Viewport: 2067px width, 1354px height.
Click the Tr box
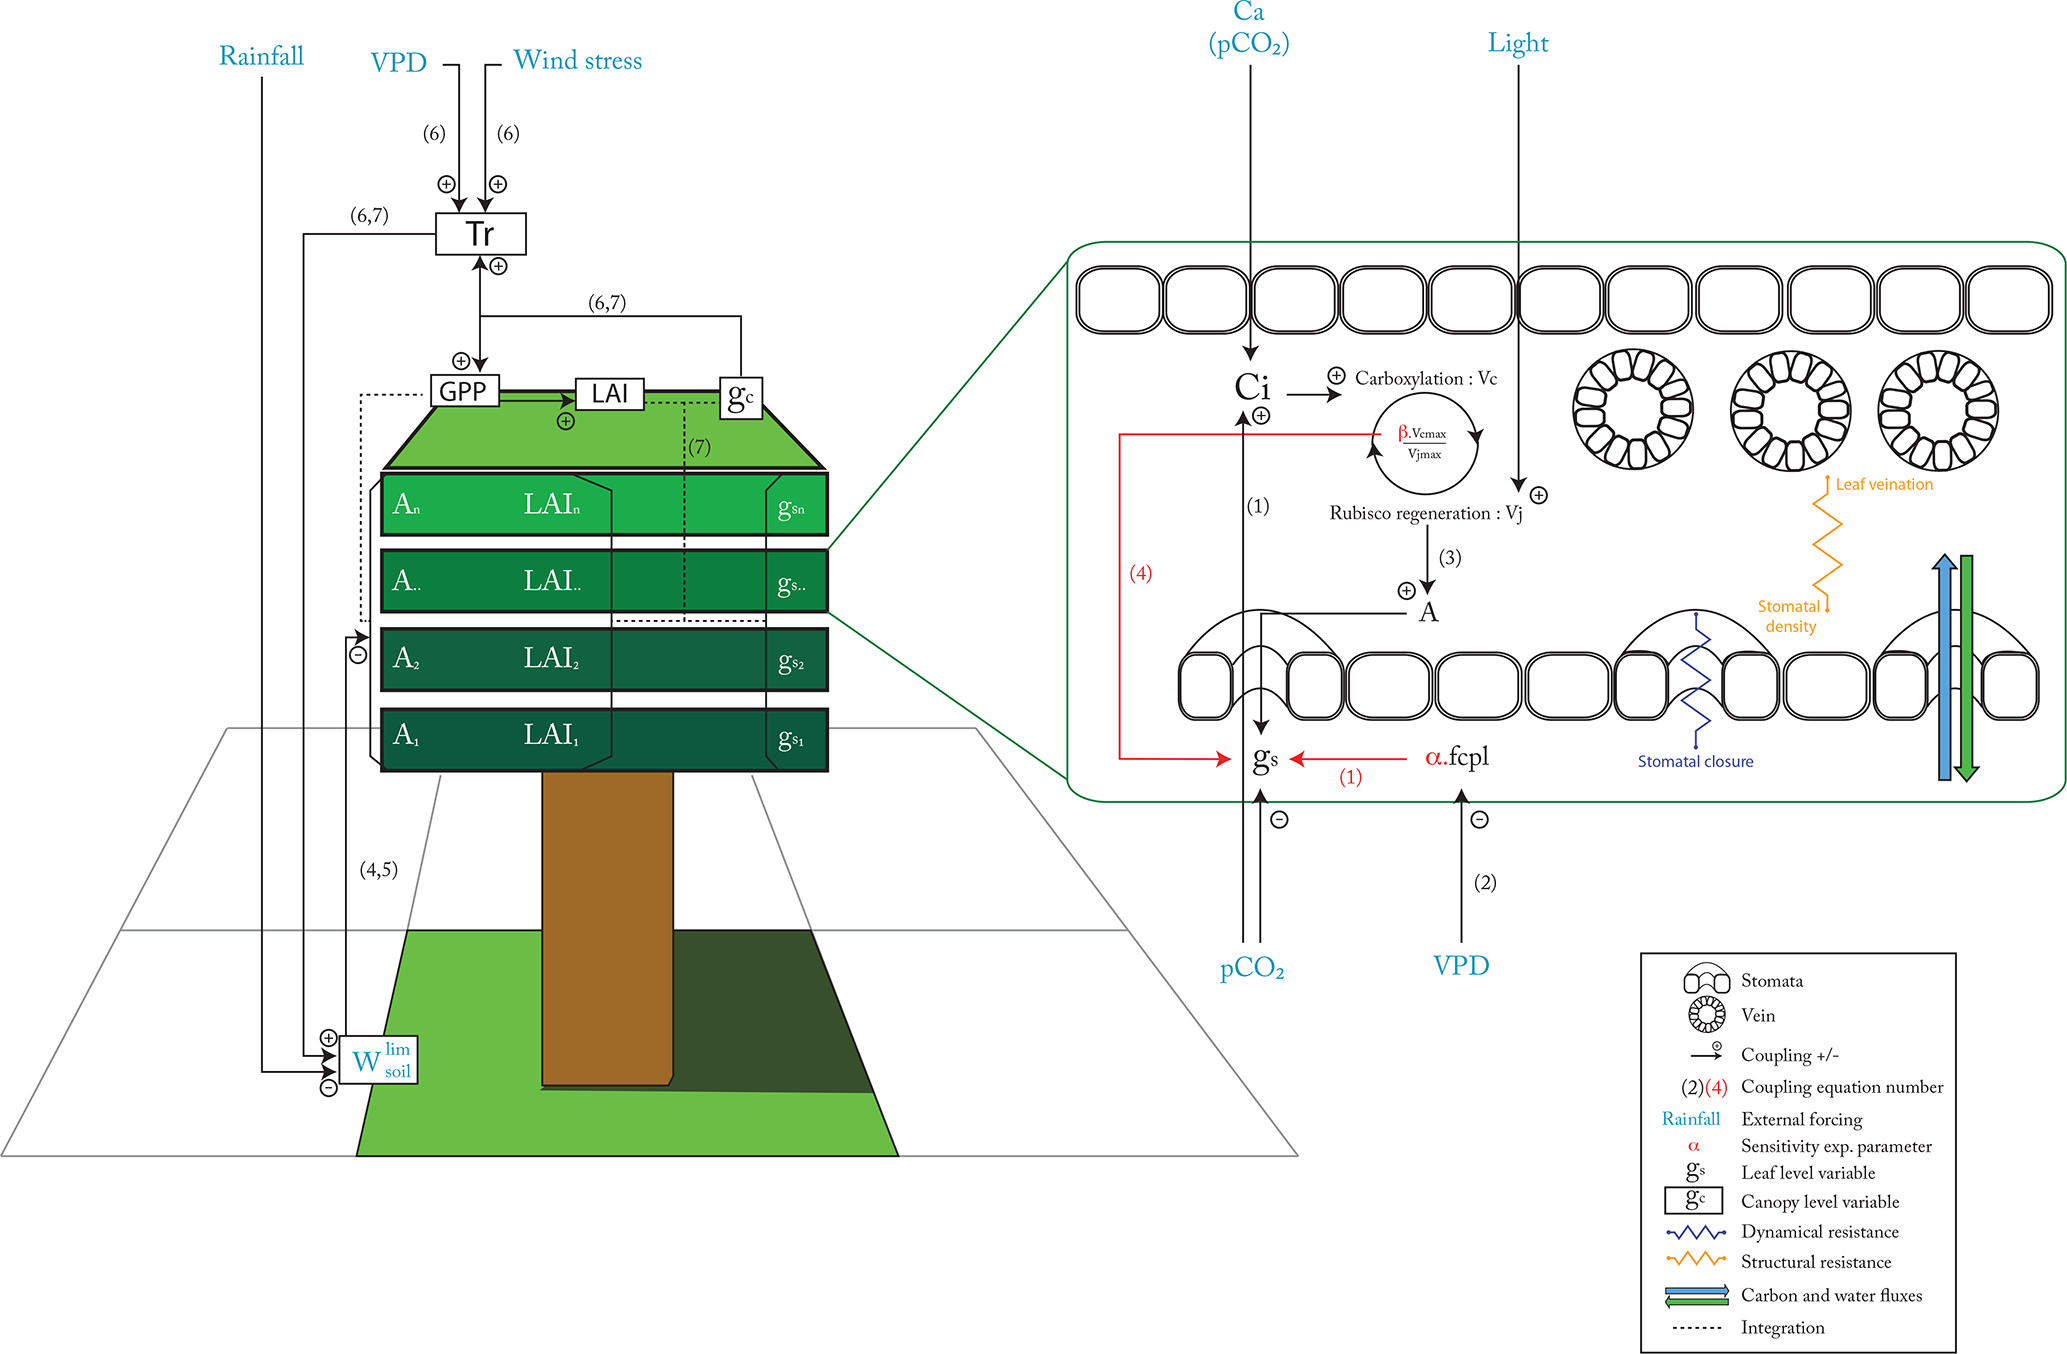[480, 234]
